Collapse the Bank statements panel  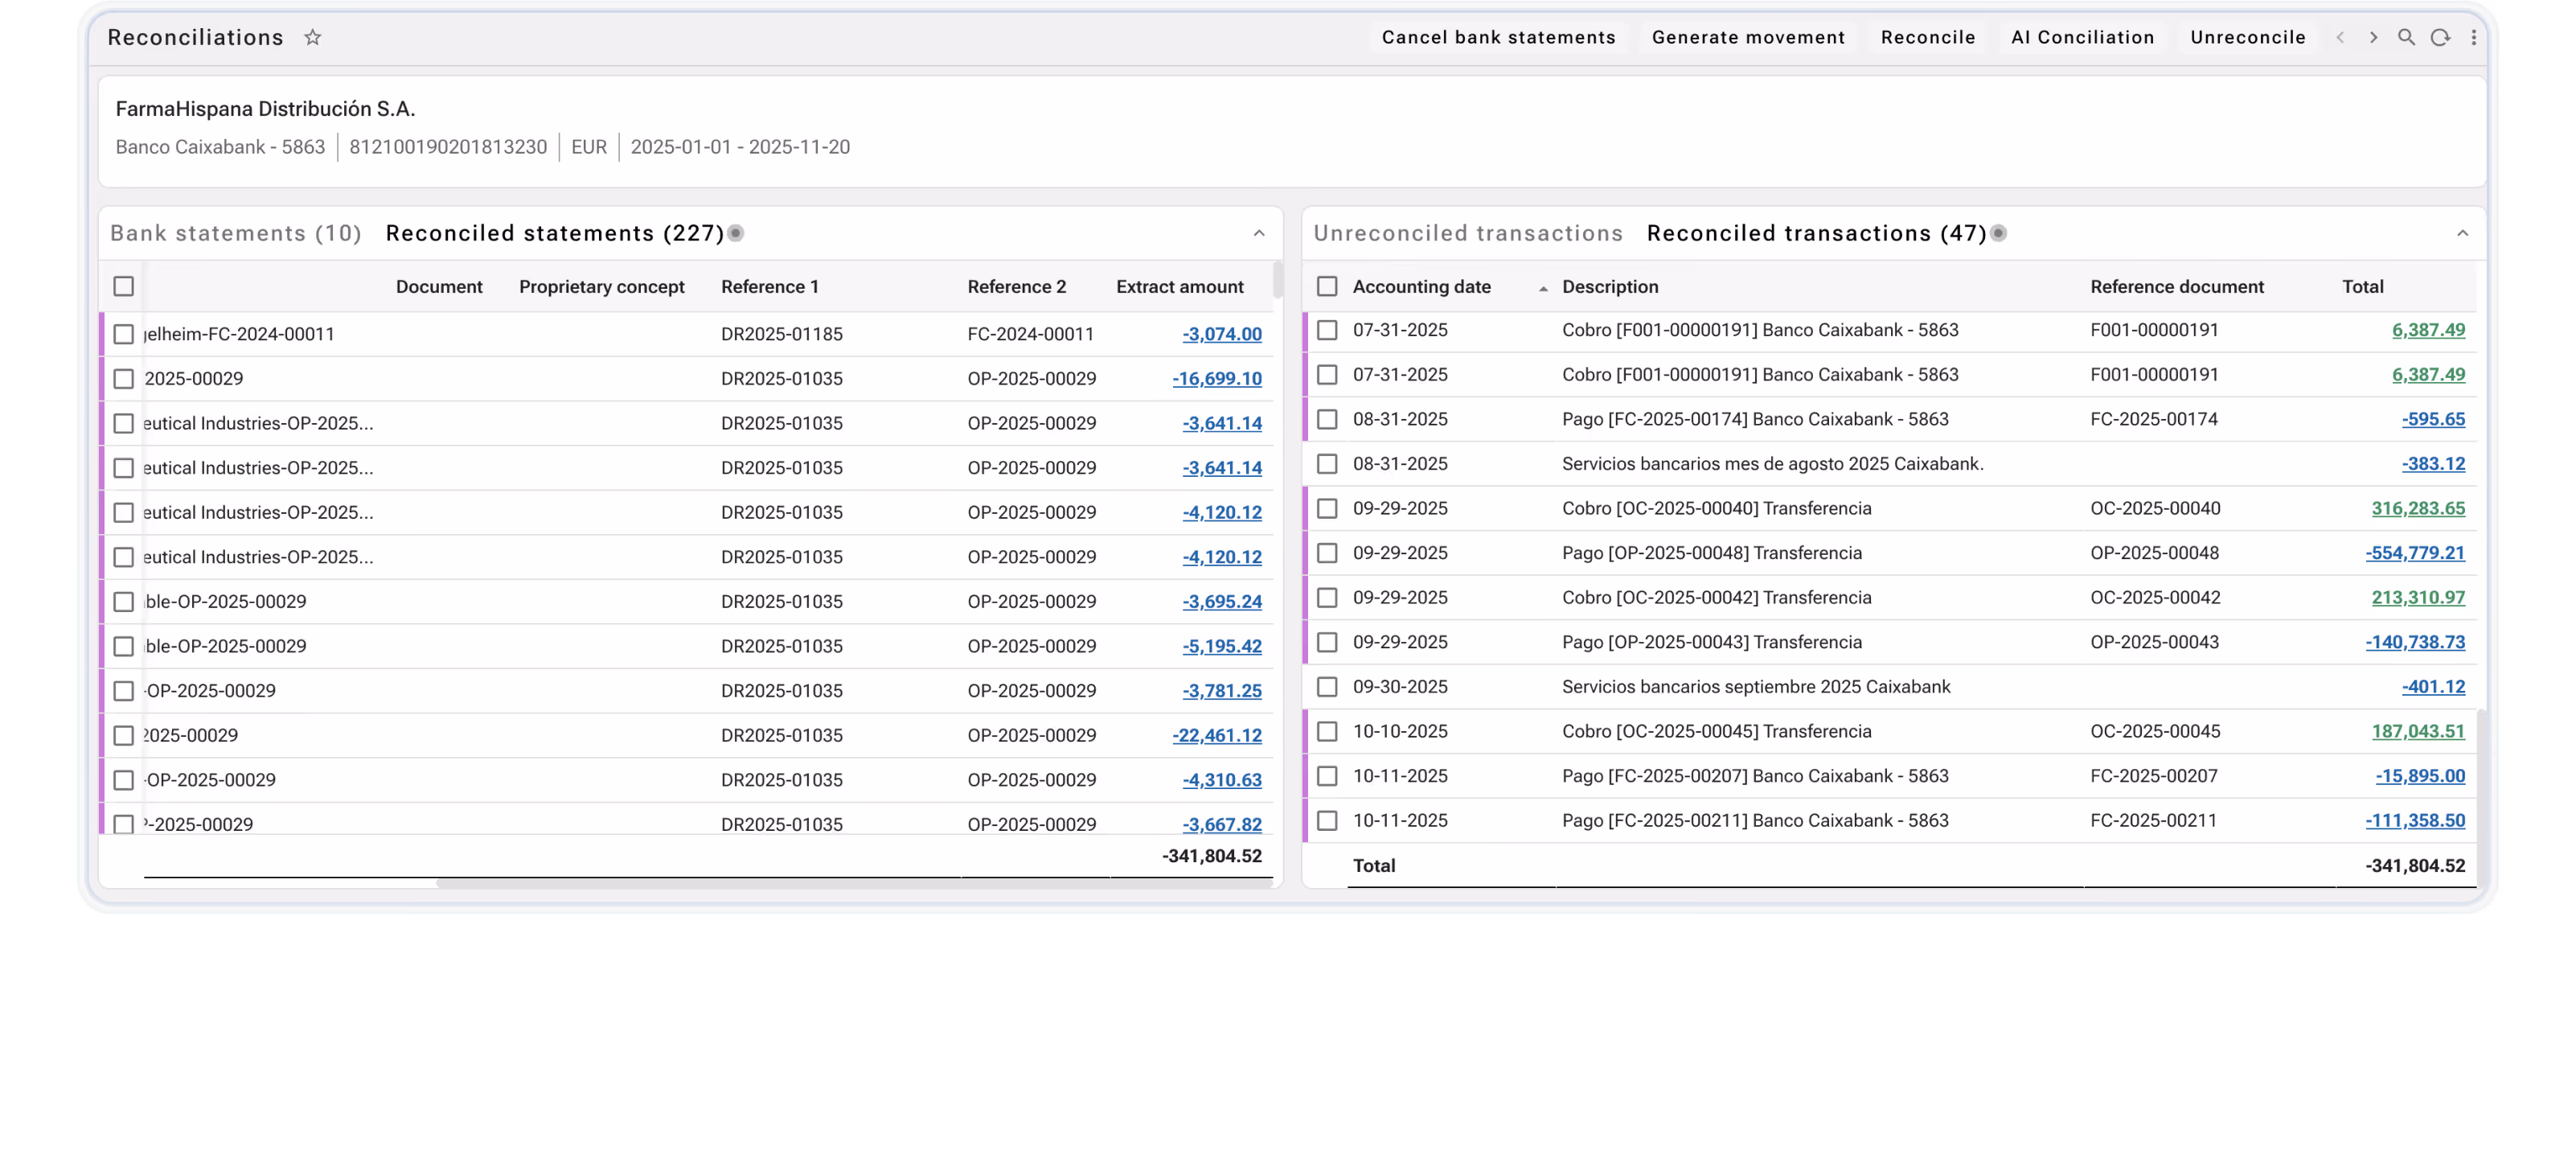(x=1258, y=234)
